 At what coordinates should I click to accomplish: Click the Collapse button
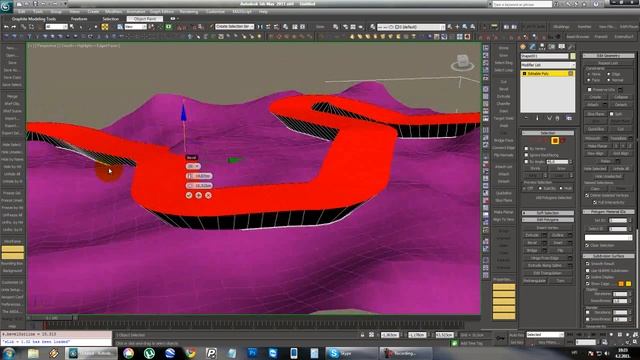coord(621,97)
